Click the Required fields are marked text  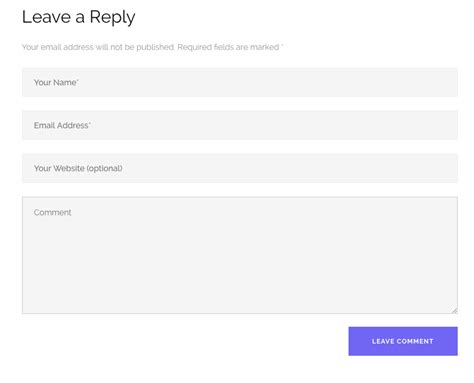tap(228, 47)
